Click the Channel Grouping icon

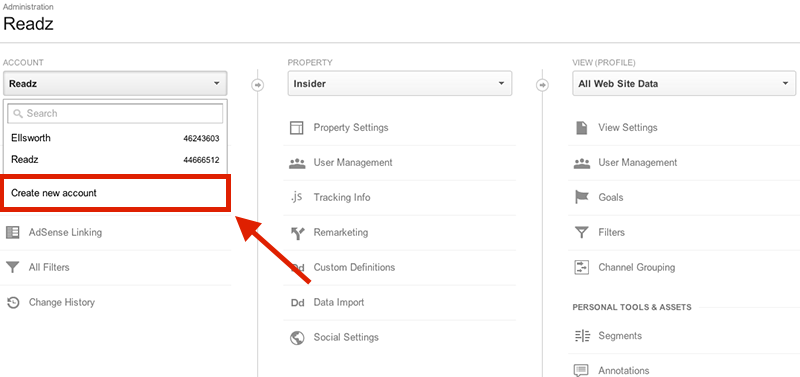[x=582, y=267]
